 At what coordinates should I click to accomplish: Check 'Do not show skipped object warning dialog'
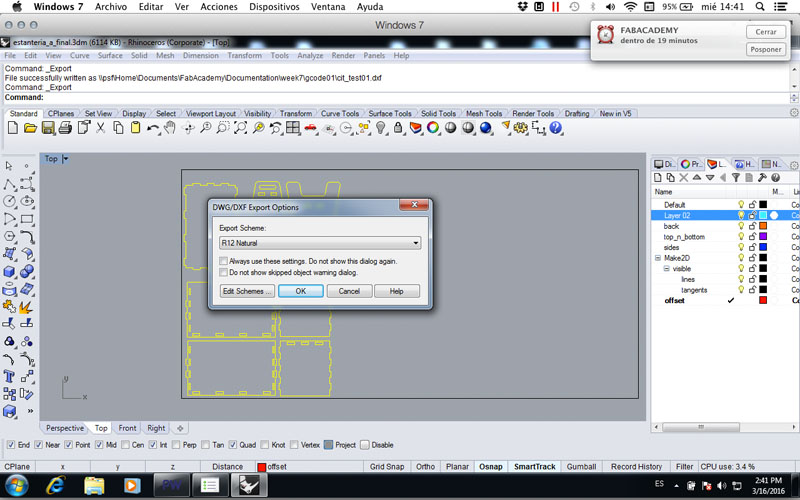(223, 272)
